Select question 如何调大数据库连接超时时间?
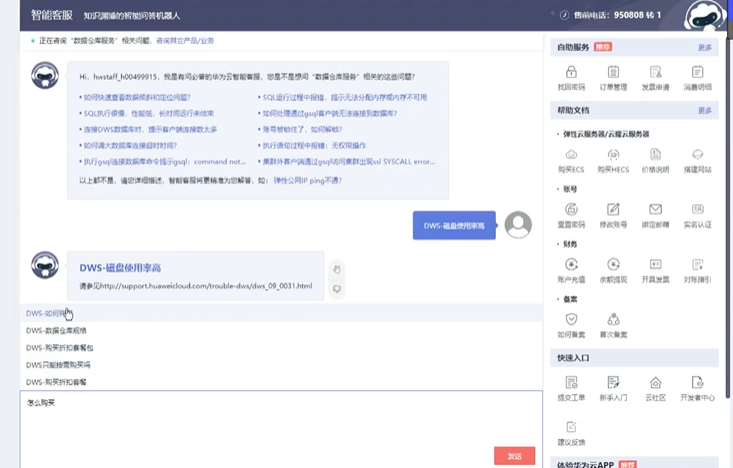This screenshot has height=468, width=733. pyautogui.click(x=130, y=145)
